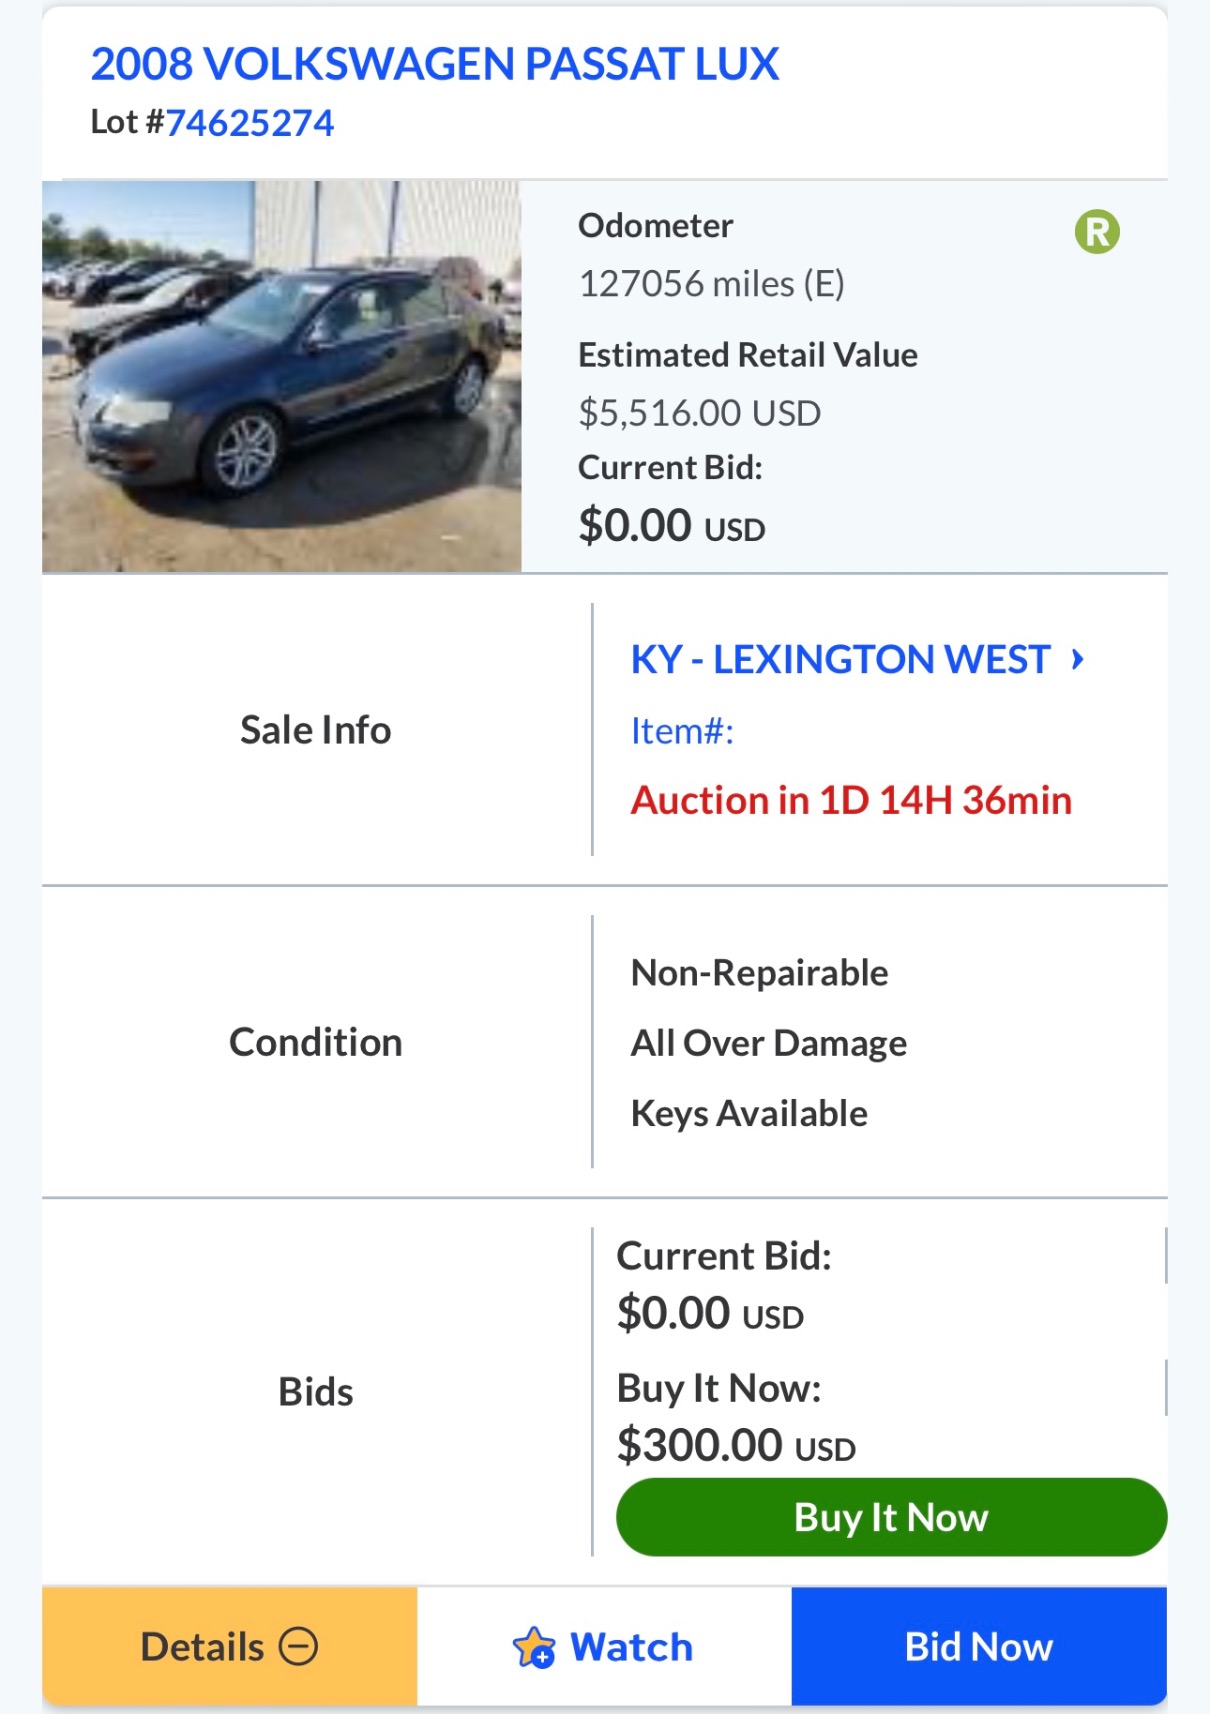Click the 127056 miles odometer reading

pyautogui.click(x=711, y=284)
